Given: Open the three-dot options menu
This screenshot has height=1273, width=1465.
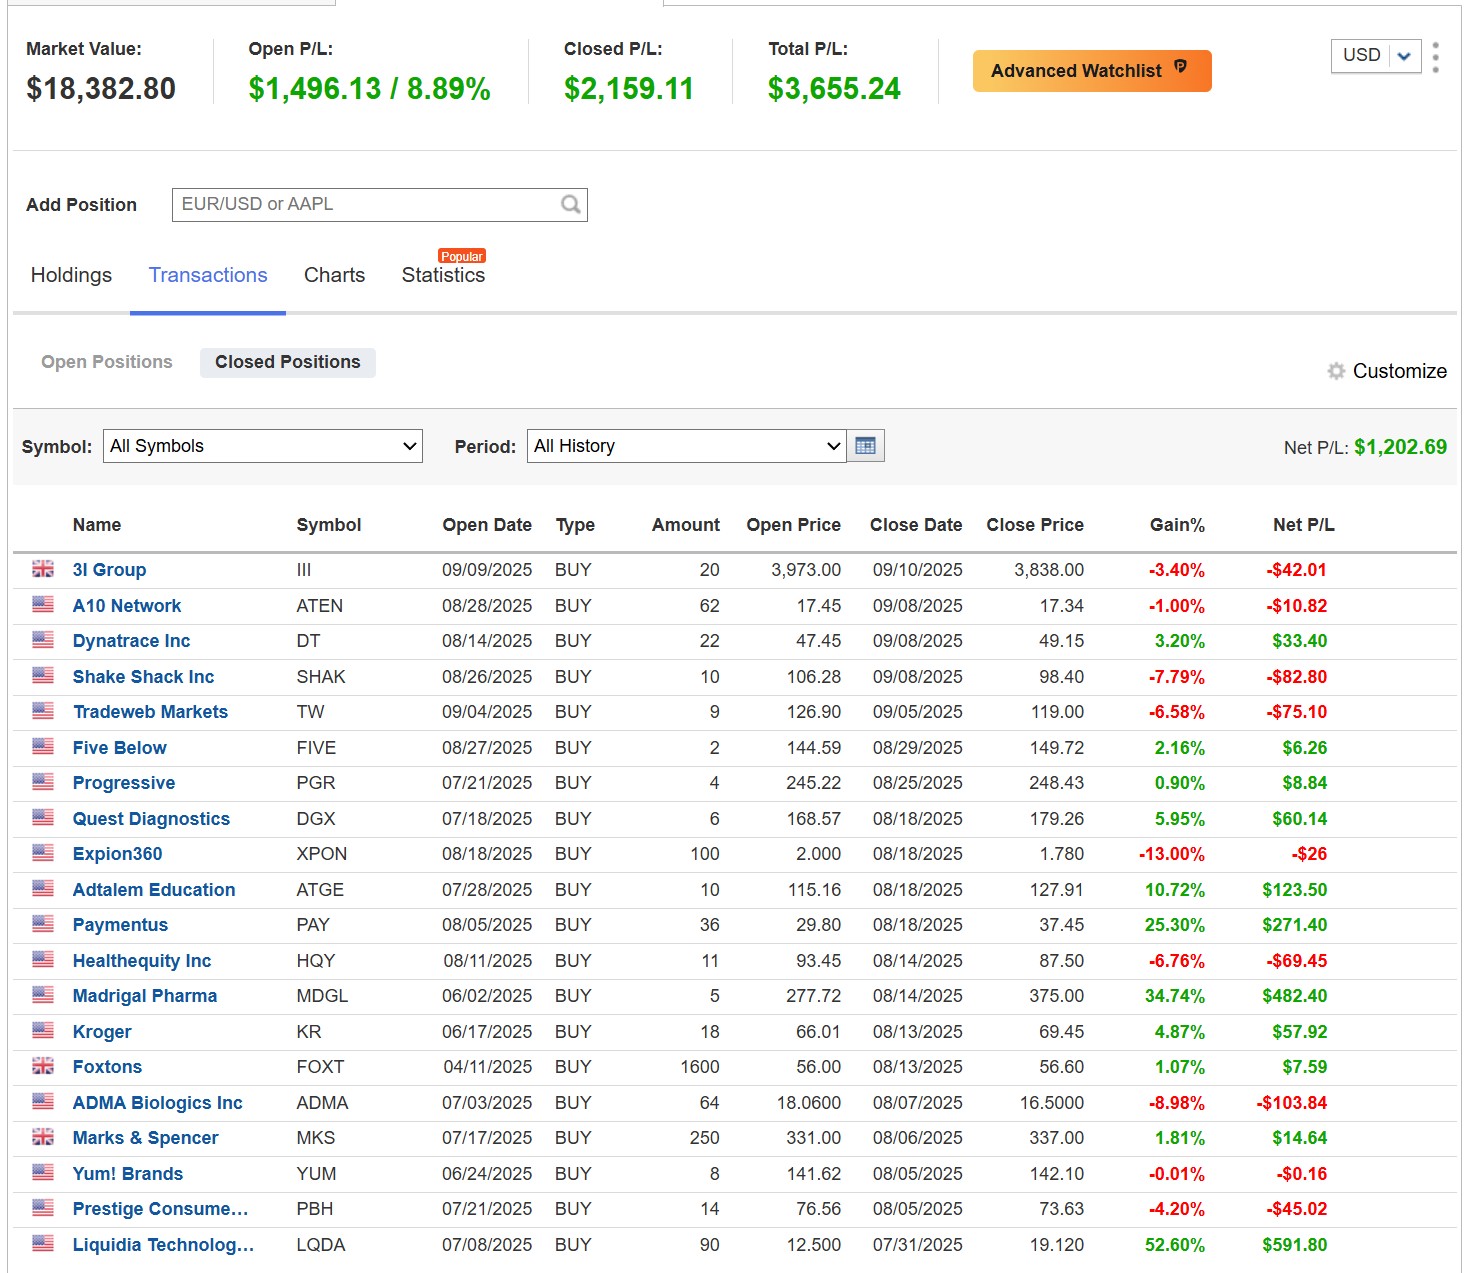Looking at the screenshot, I should 1435,57.
